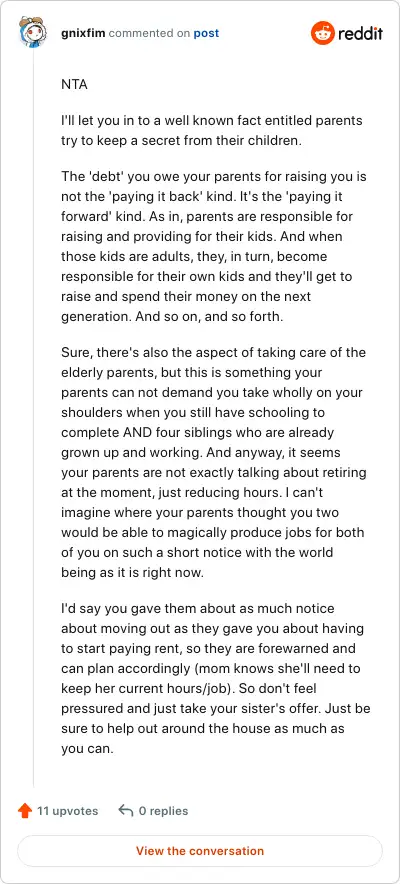The height and width of the screenshot is (884, 400).
Task: Click the "NTA" verdict text
Action: [74, 85]
